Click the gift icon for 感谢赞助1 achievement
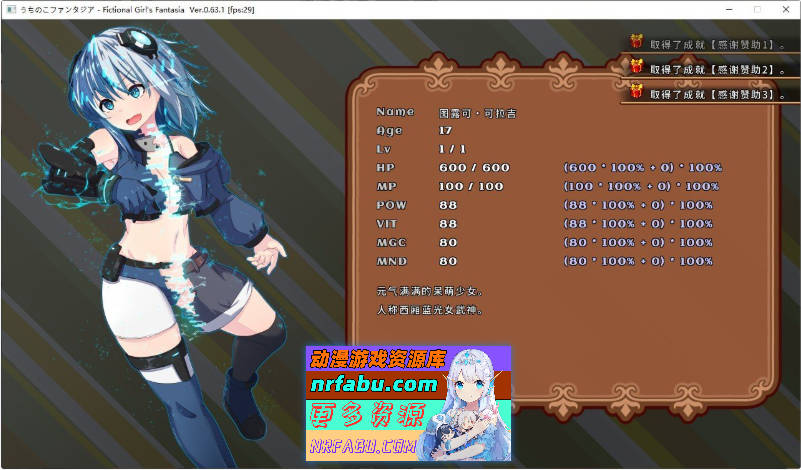The width and height of the screenshot is (801, 470). (635, 42)
